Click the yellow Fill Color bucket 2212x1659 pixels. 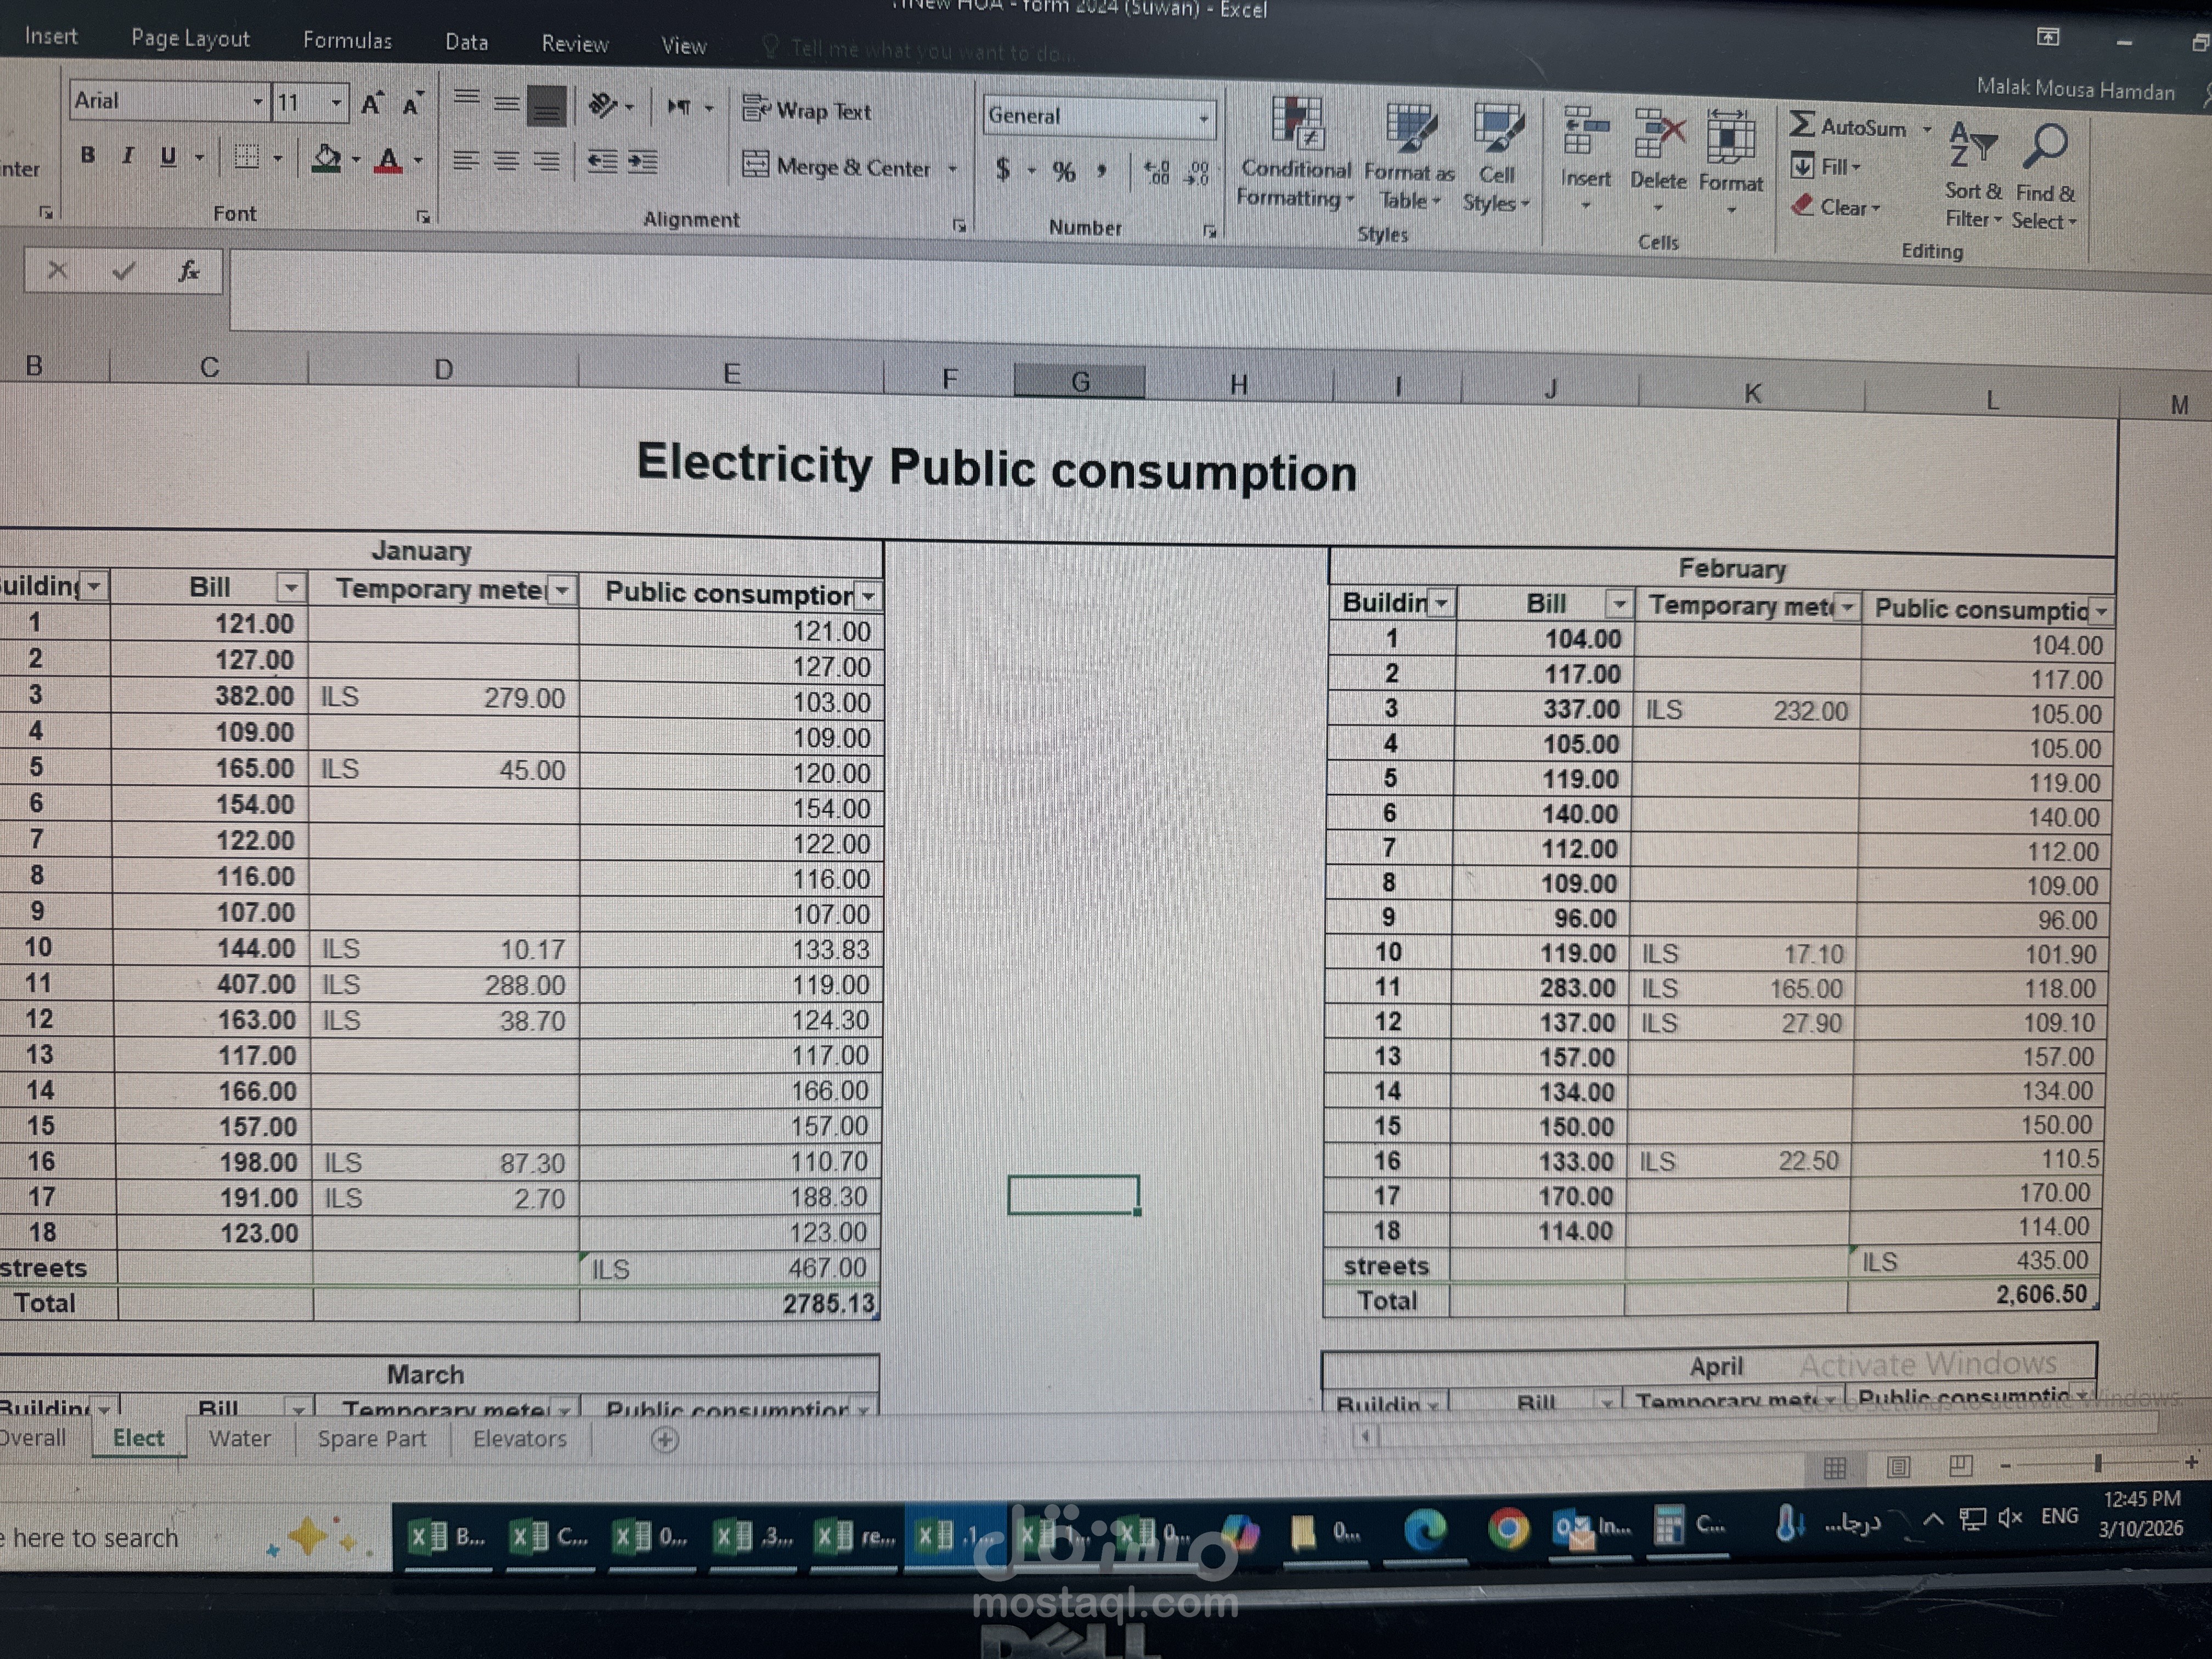click(326, 158)
